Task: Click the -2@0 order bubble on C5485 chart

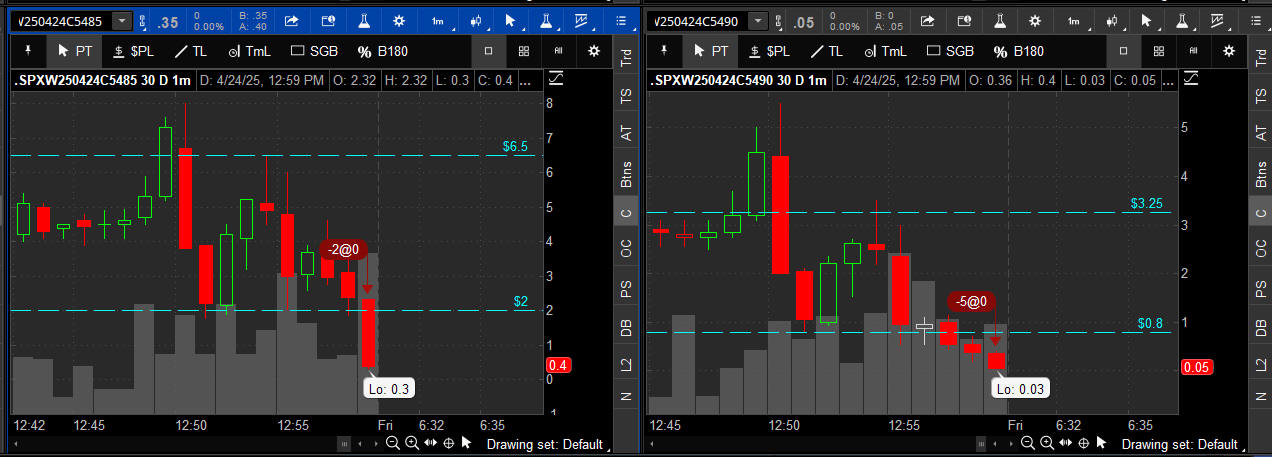Action: [344, 249]
